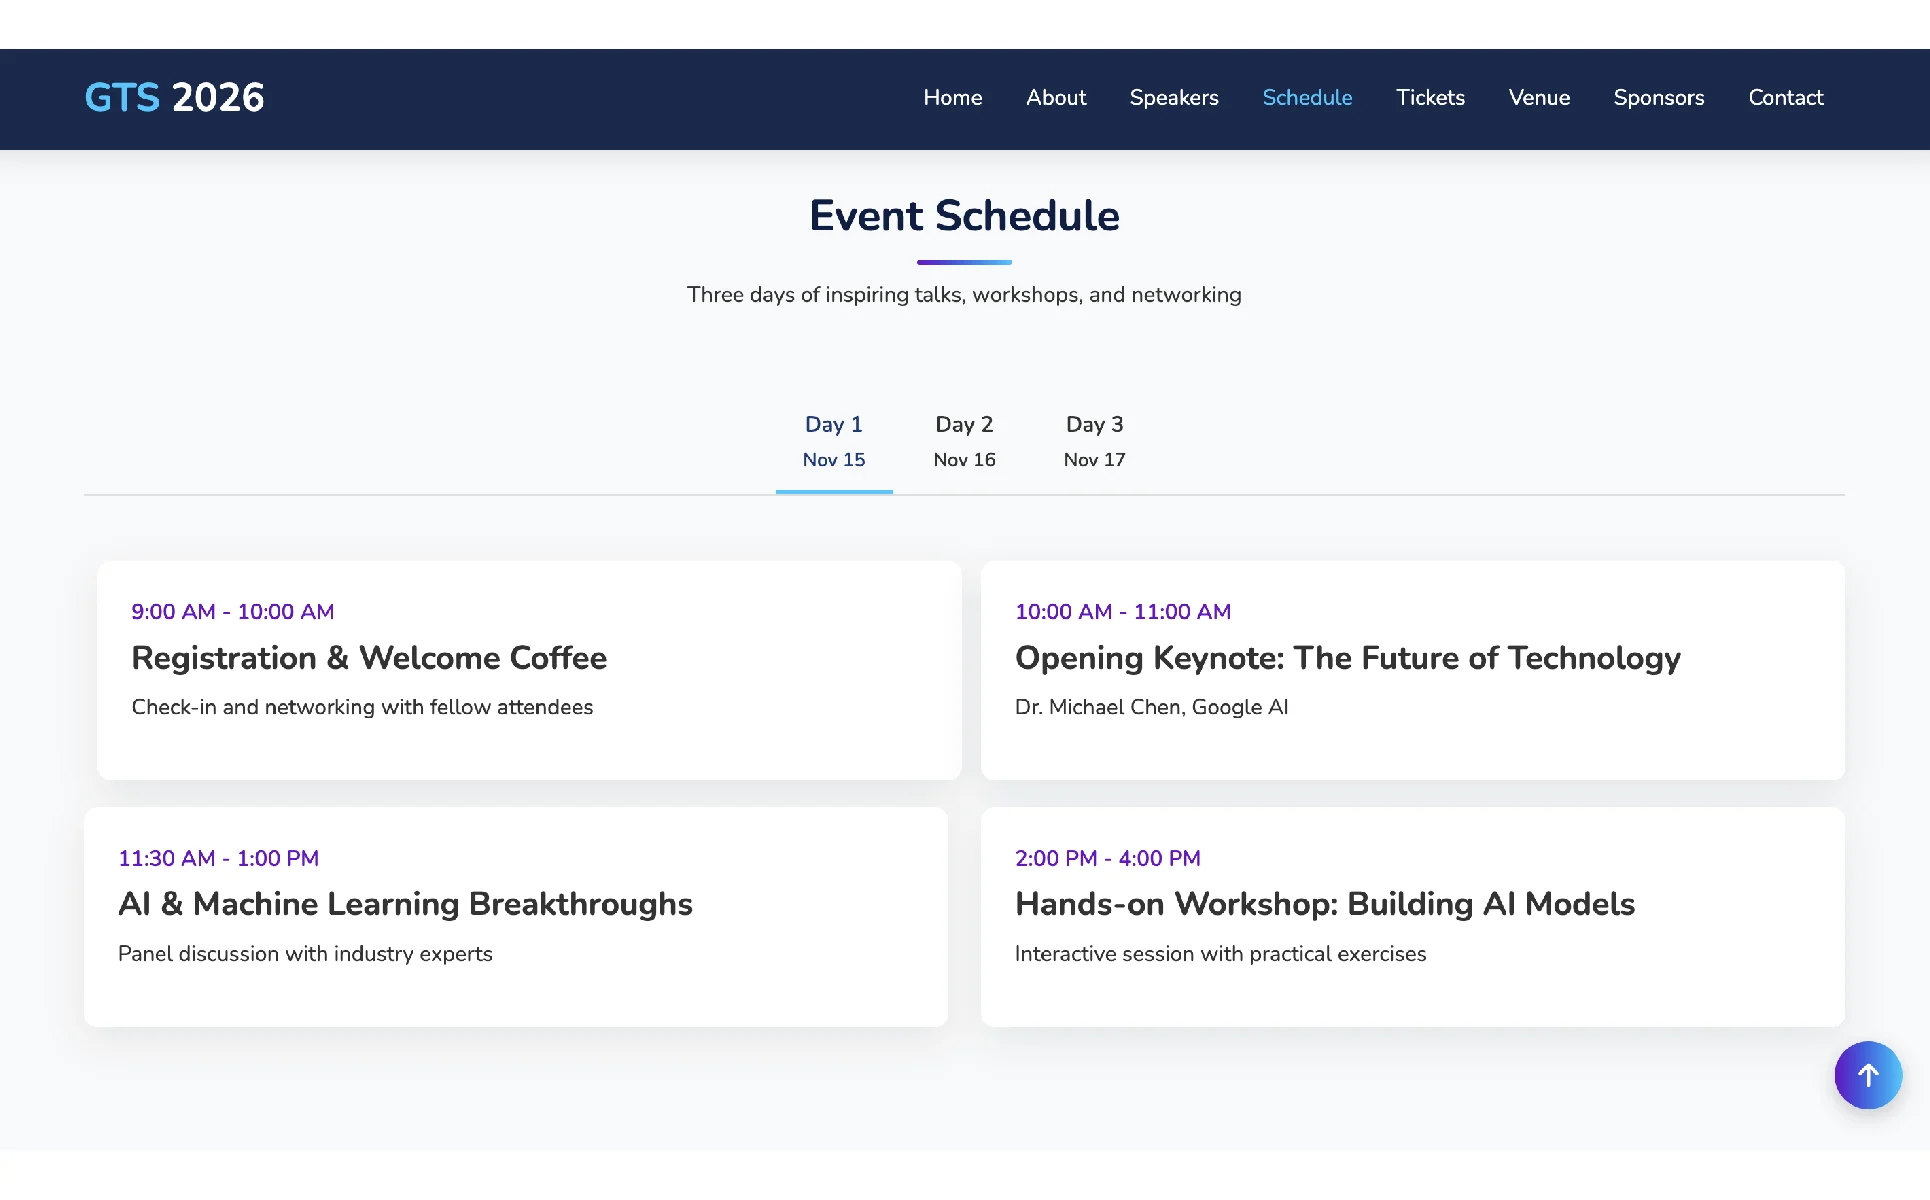Go to the About page link

pyautogui.click(x=1055, y=98)
